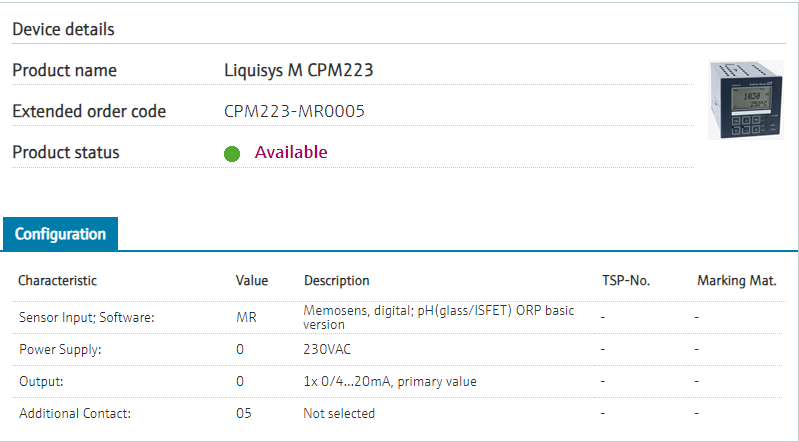Click the Description column header
Image resolution: width=799 pixels, height=442 pixels.
pyautogui.click(x=336, y=281)
